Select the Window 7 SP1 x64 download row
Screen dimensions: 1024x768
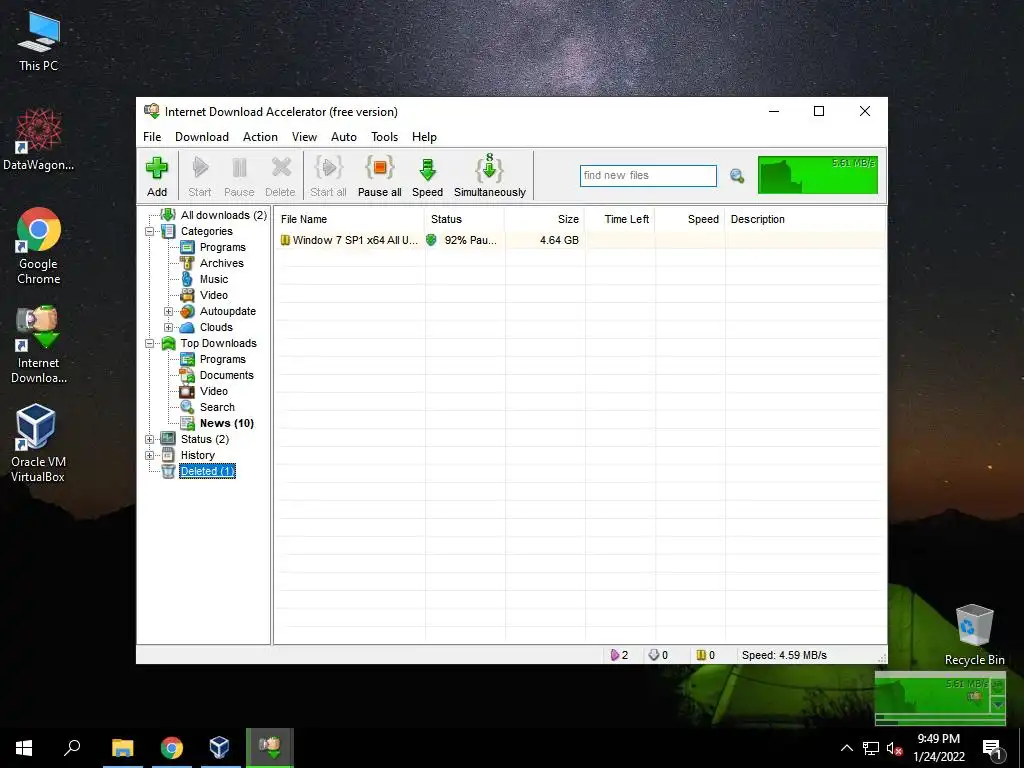(580, 240)
